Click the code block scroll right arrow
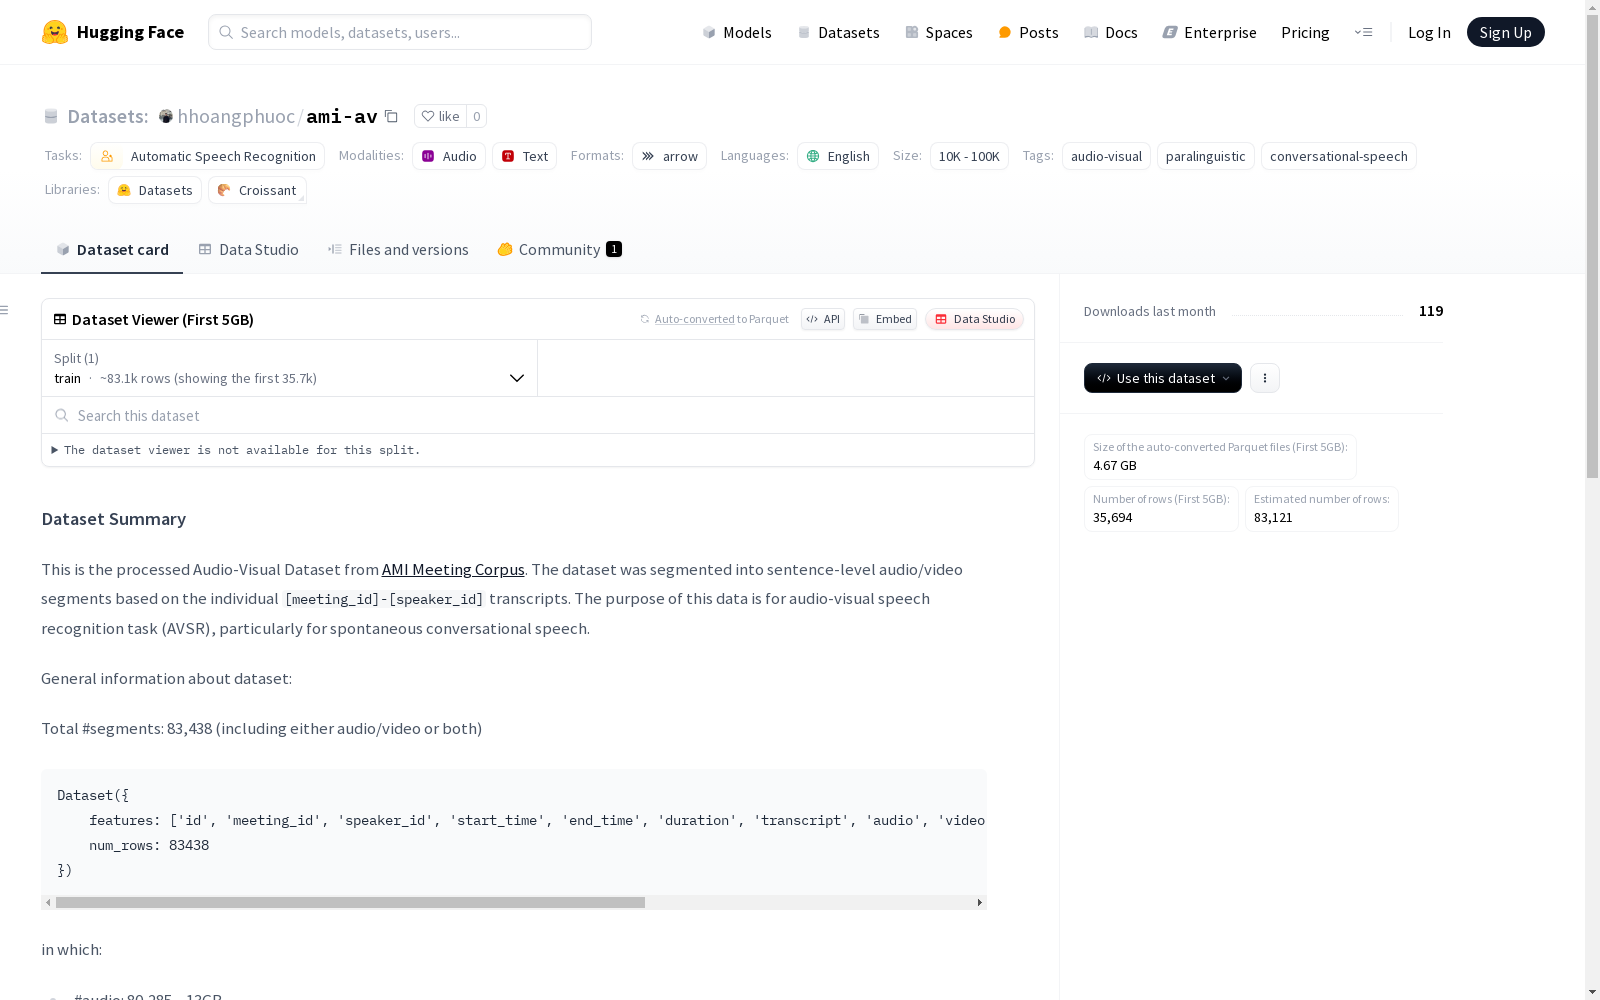 pos(980,902)
